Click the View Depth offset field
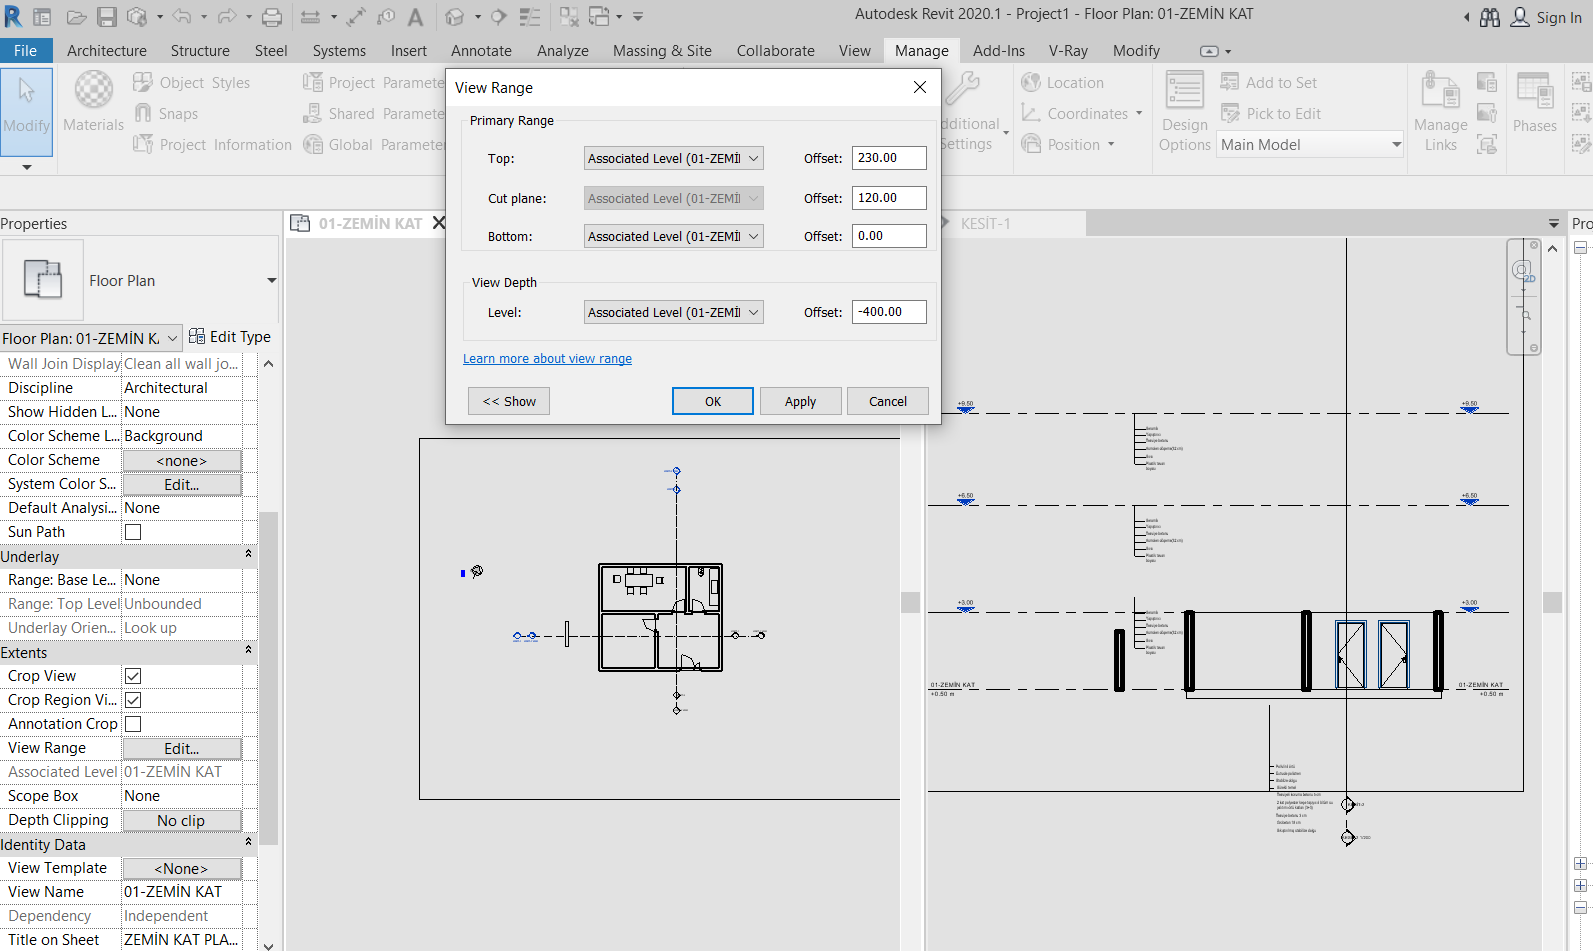This screenshot has width=1593, height=951. 889,312
